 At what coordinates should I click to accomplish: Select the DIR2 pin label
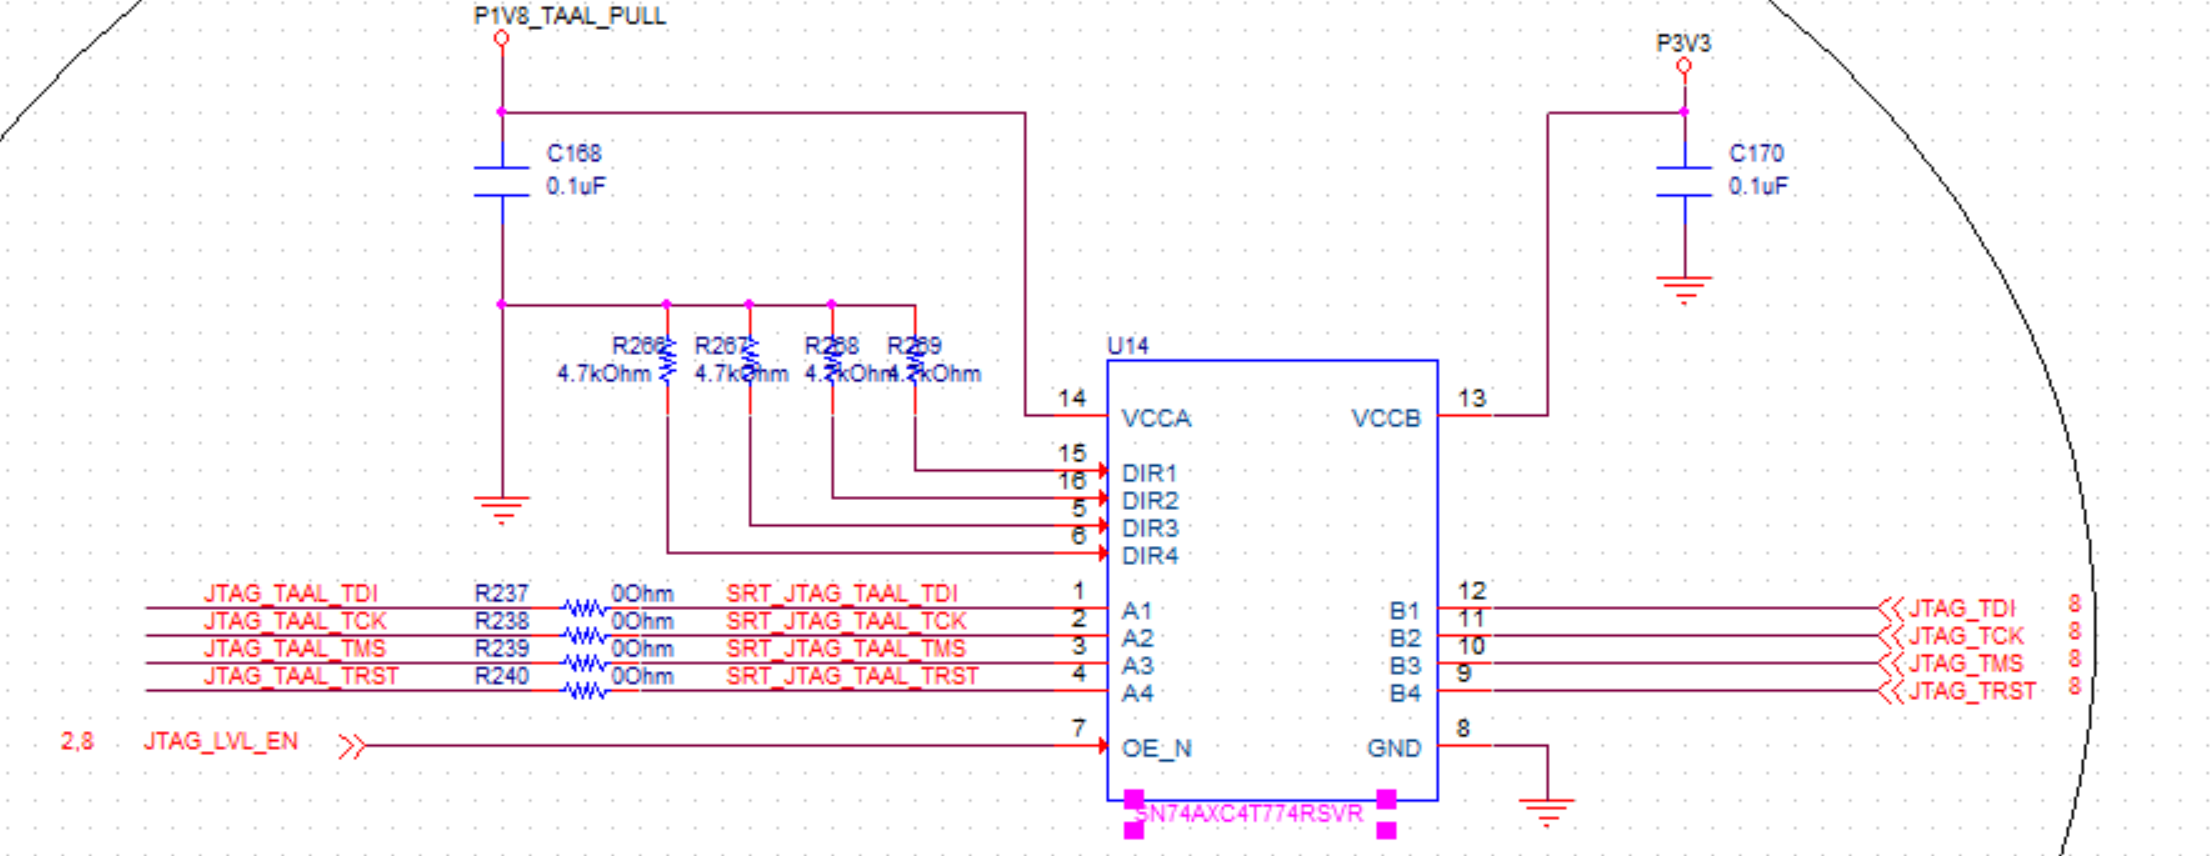[1150, 501]
